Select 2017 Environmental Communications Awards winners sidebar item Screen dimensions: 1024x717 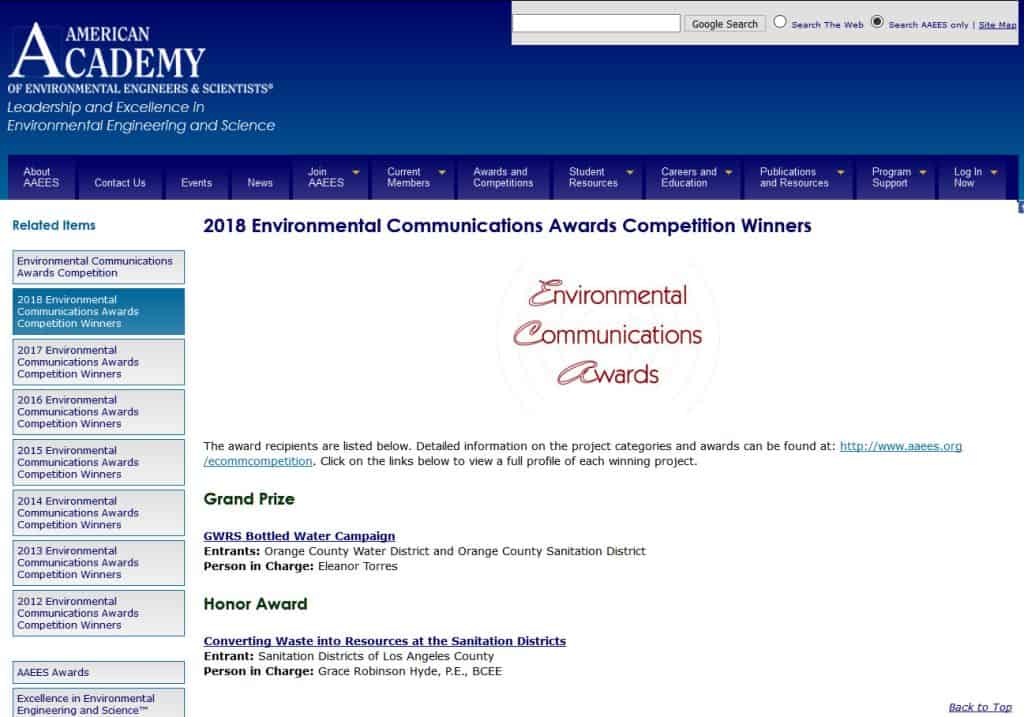coord(98,362)
